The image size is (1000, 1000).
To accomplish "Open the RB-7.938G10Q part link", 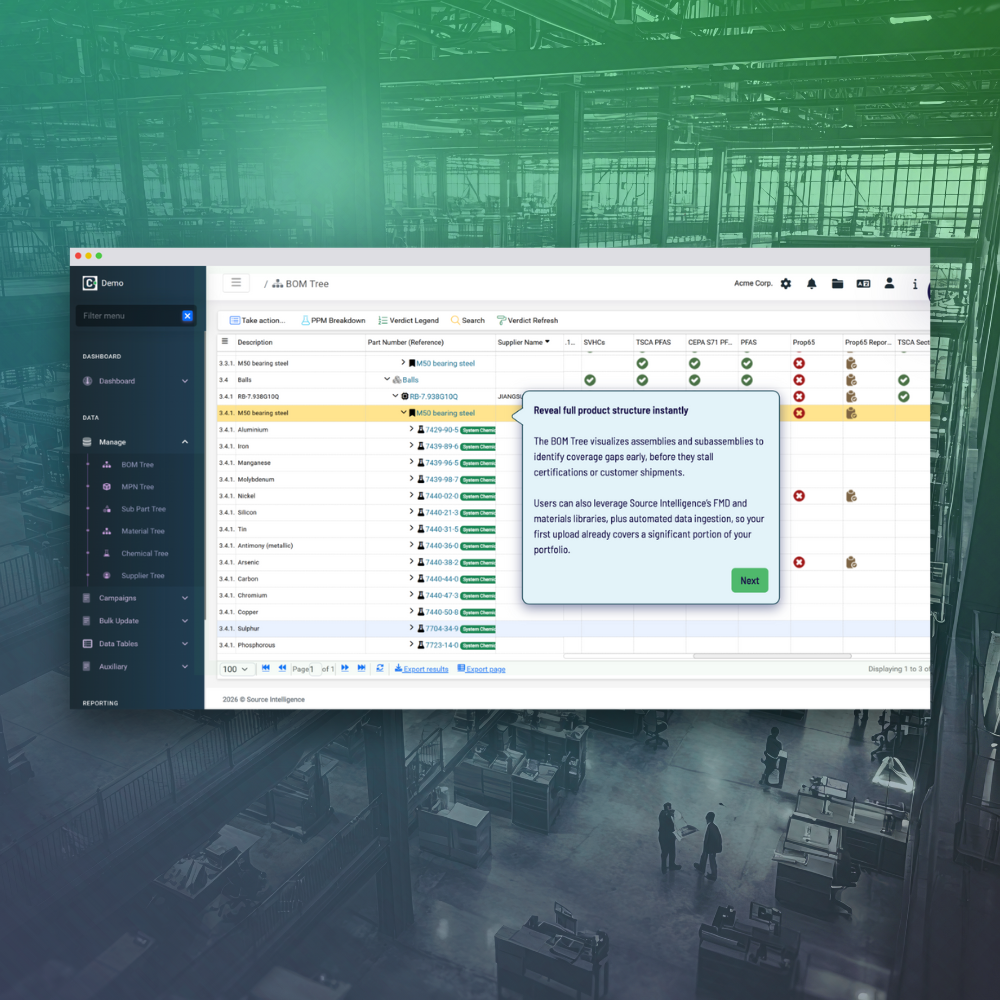I will pos(434,397).
